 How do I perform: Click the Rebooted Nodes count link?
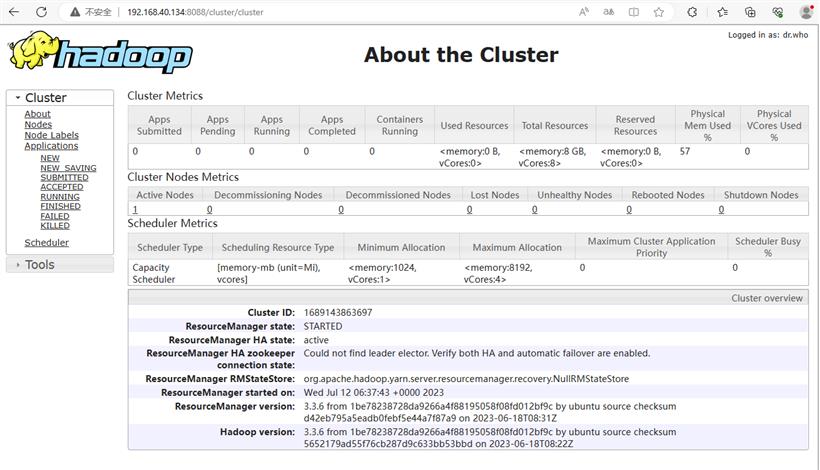tap(629, 210)
